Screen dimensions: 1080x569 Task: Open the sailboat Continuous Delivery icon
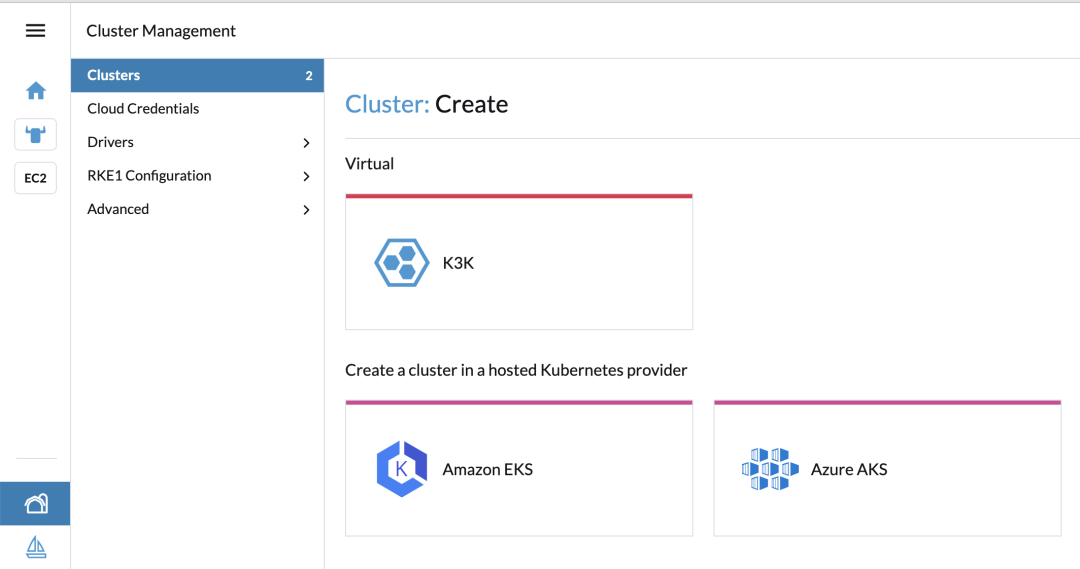[x=36, y=547]
